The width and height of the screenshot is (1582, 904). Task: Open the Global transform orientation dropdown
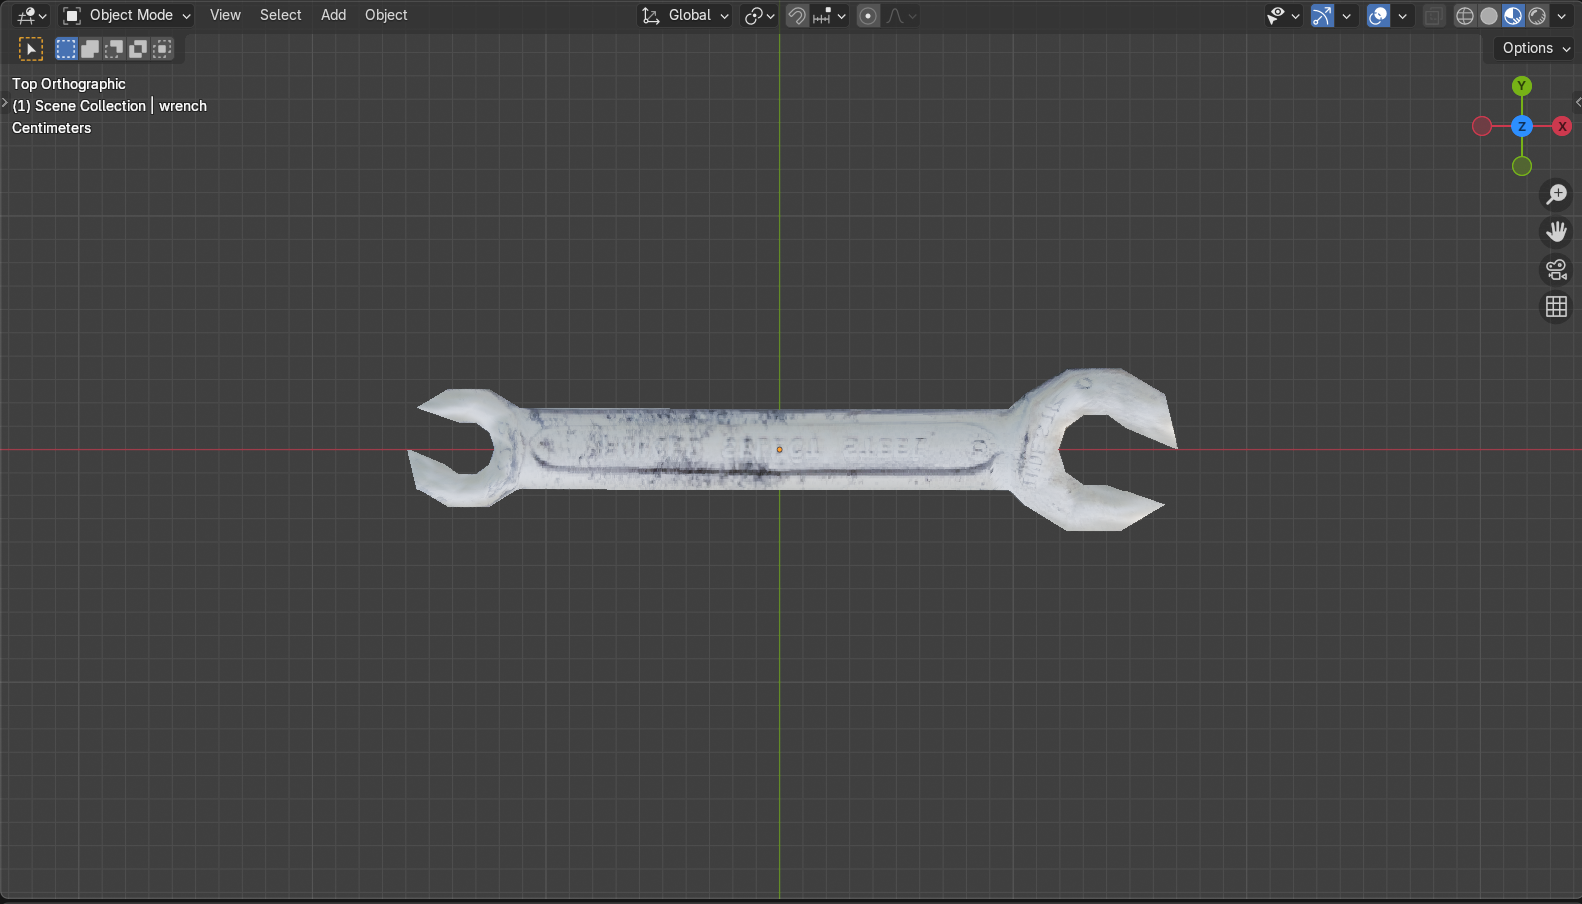685,15
